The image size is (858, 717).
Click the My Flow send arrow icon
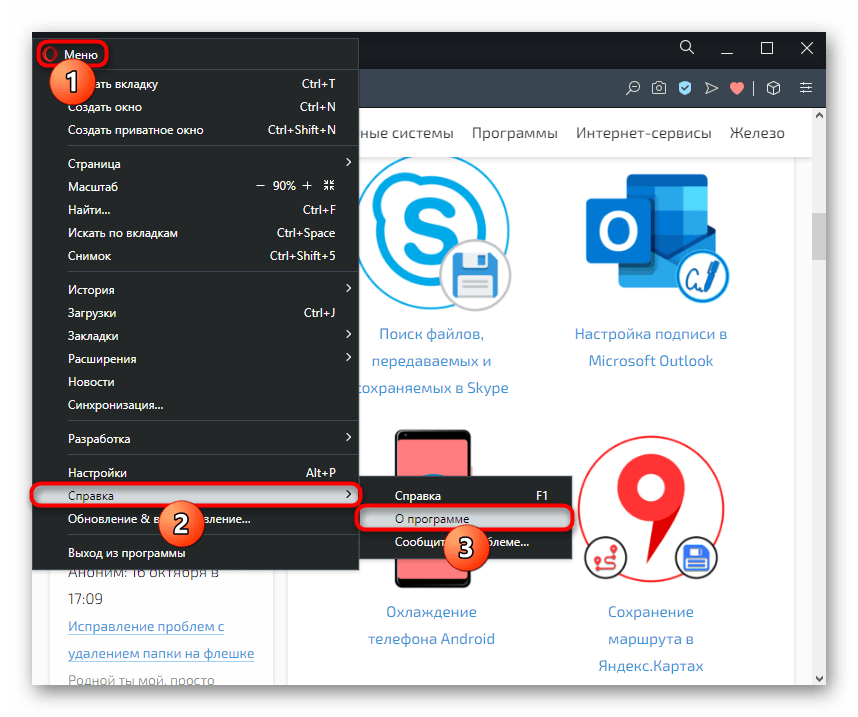pos(711,88)
